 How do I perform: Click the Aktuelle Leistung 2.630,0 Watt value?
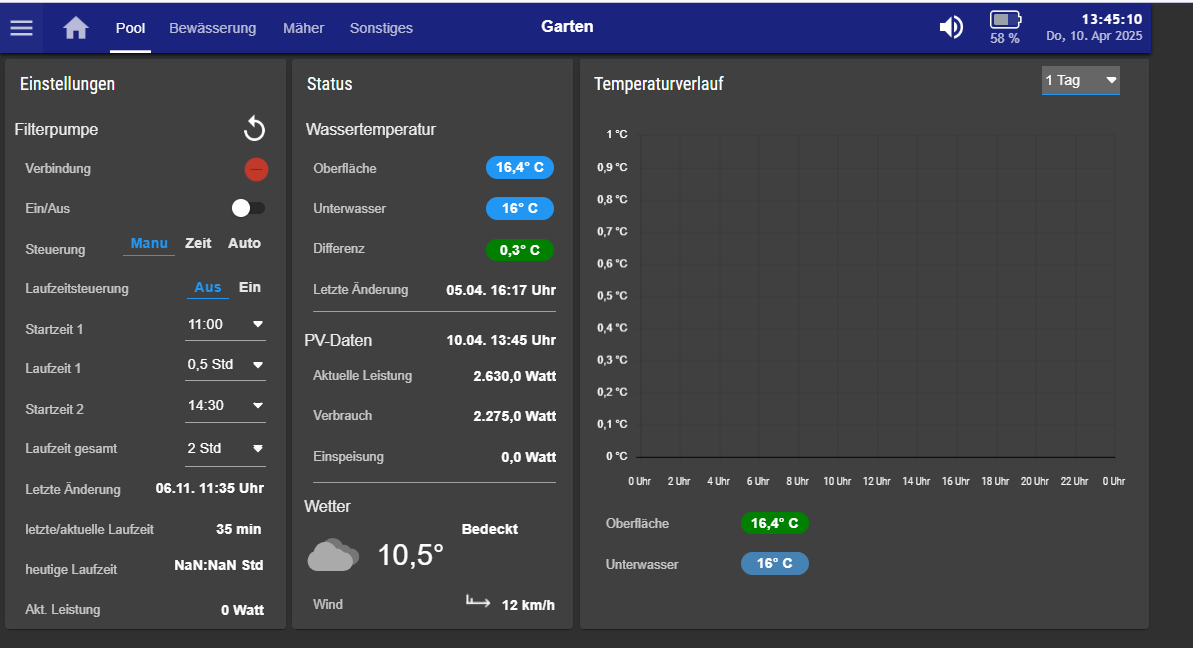point(514,376)
